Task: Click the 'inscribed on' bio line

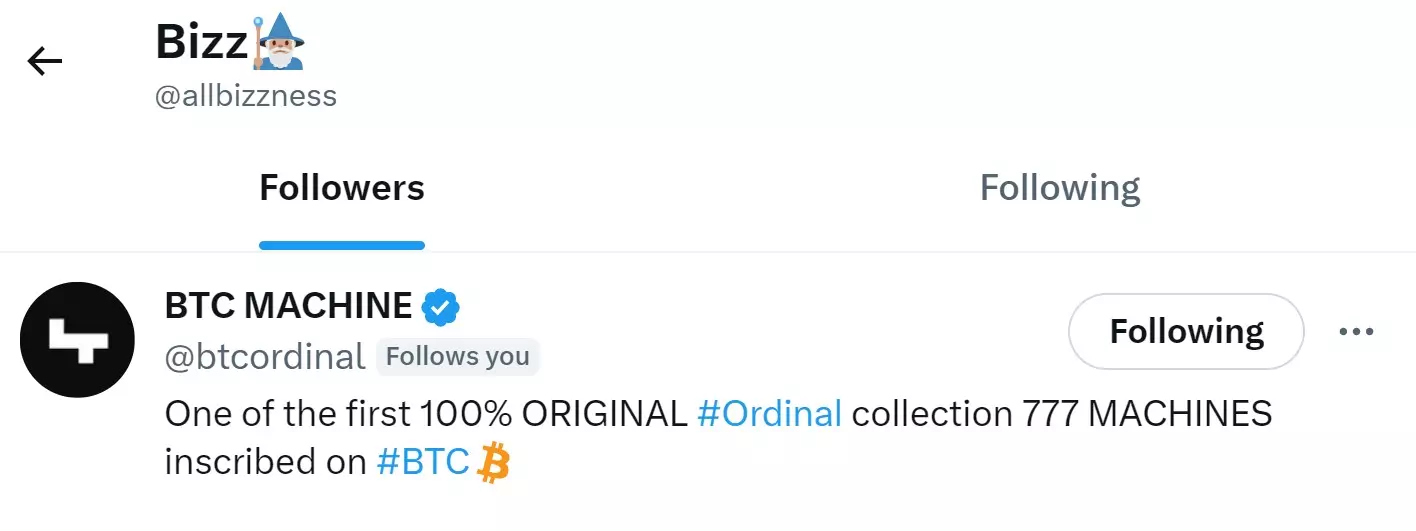Action: [266, 462]
